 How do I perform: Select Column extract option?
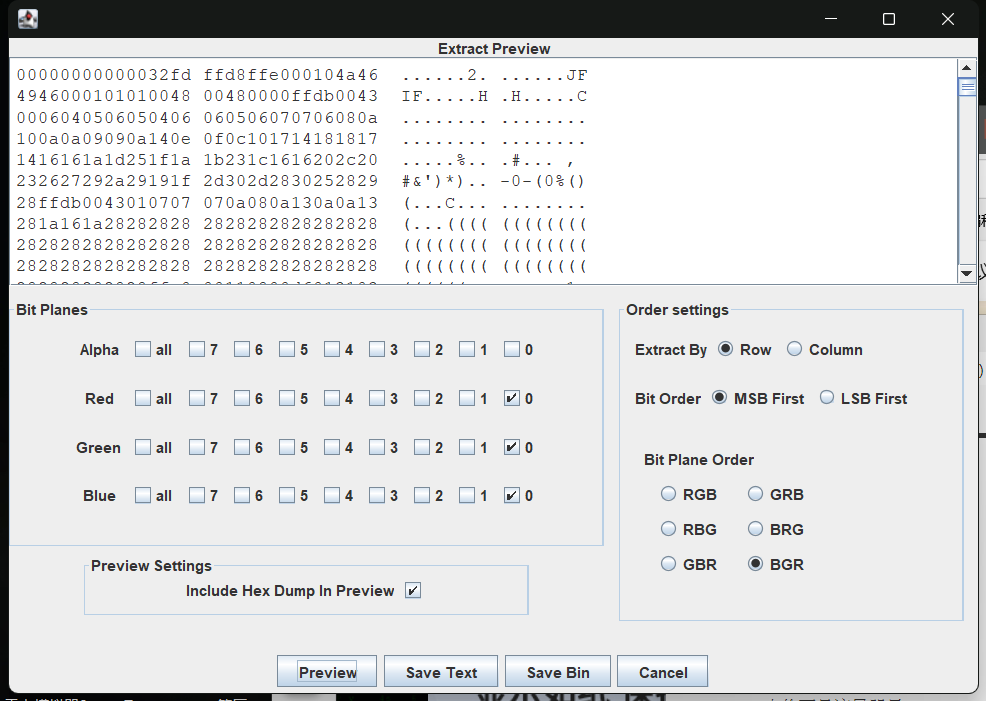pyautogui.click(x=794, y=350)
